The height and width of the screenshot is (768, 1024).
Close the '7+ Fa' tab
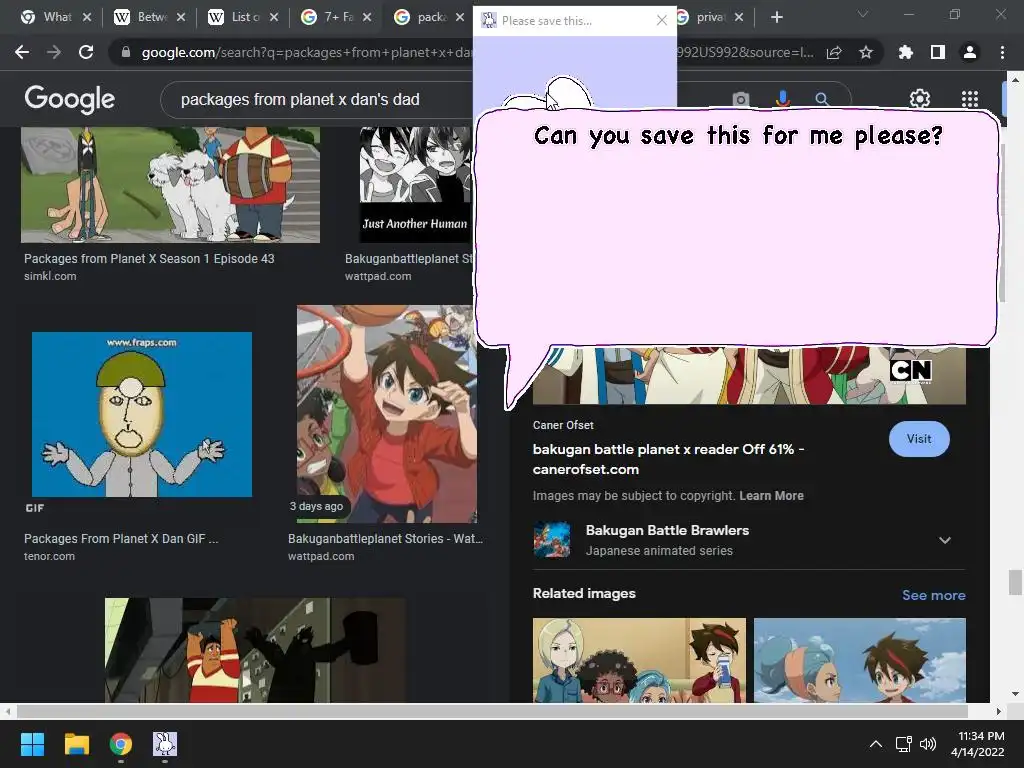[x=368, y=17]
